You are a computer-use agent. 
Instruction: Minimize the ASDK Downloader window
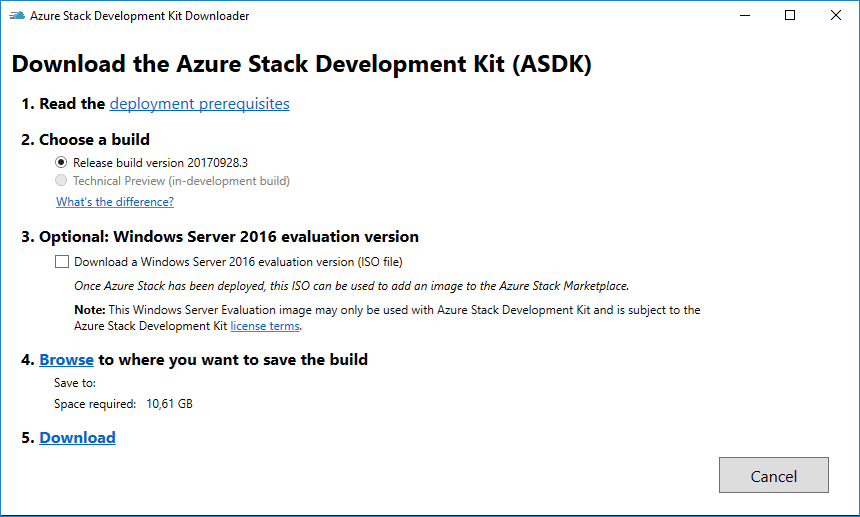point(745,15)
